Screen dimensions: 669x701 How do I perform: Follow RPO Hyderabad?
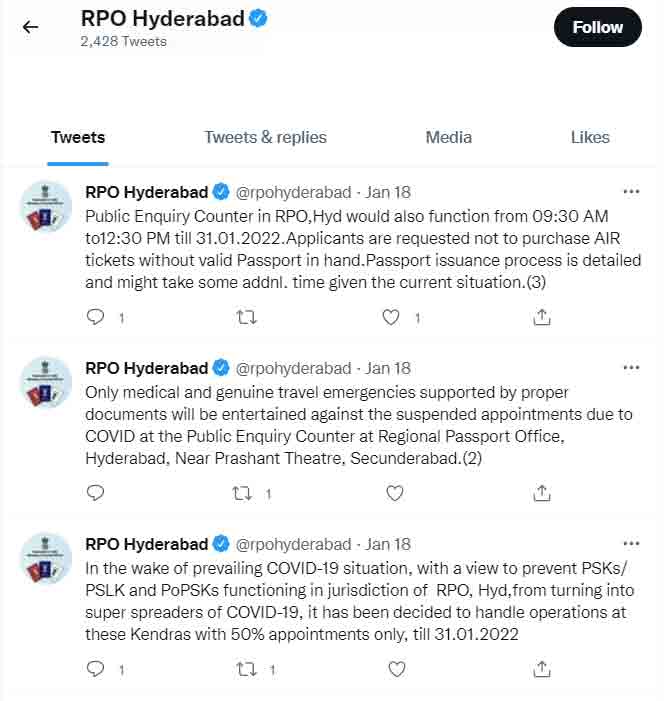(597, 27)
